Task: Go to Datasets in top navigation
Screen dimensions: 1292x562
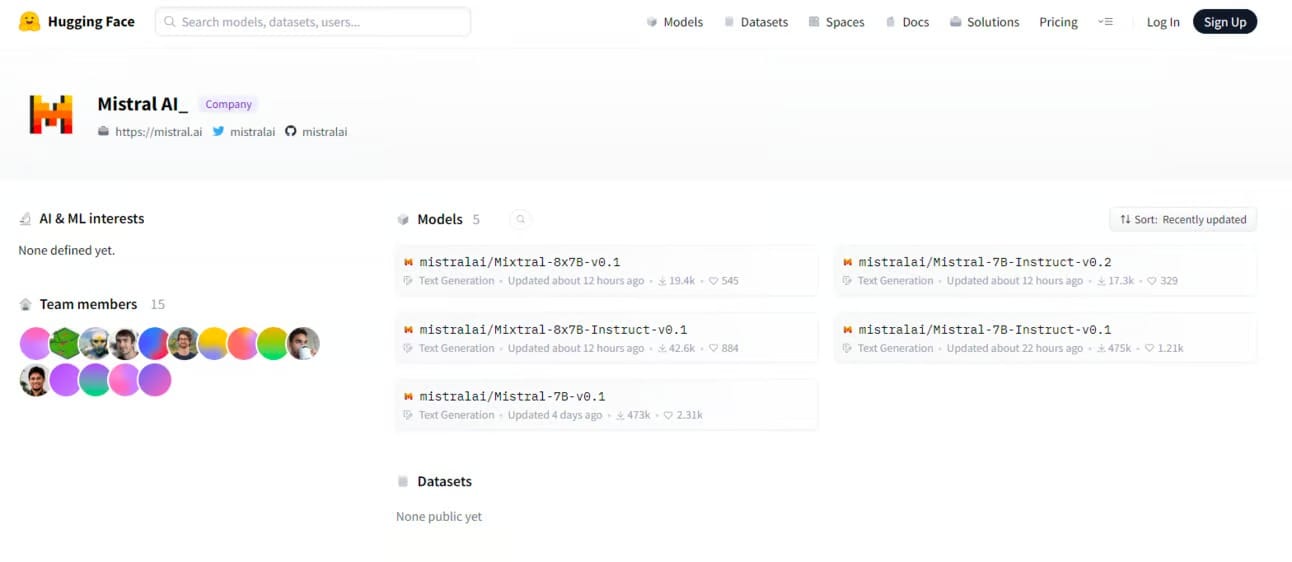Action: click(x=755, y=22)
